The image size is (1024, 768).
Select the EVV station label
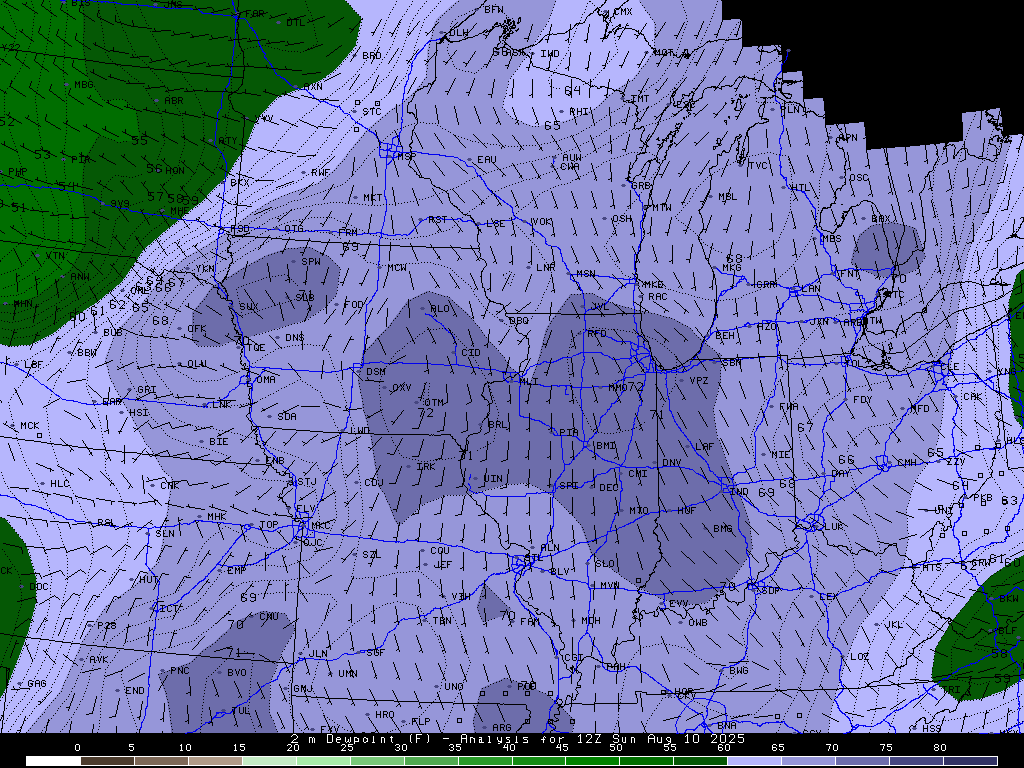point(679,603)
